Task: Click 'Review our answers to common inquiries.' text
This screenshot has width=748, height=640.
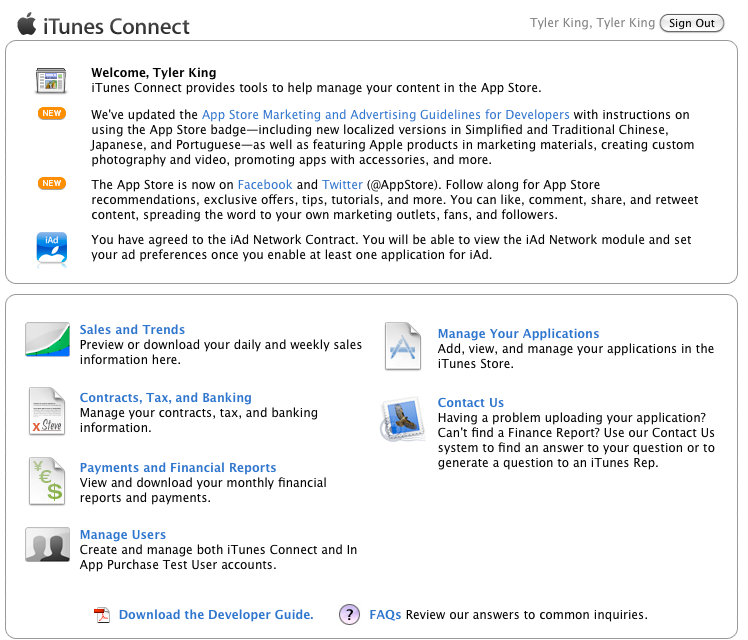Action: click(x=527, y=615)
